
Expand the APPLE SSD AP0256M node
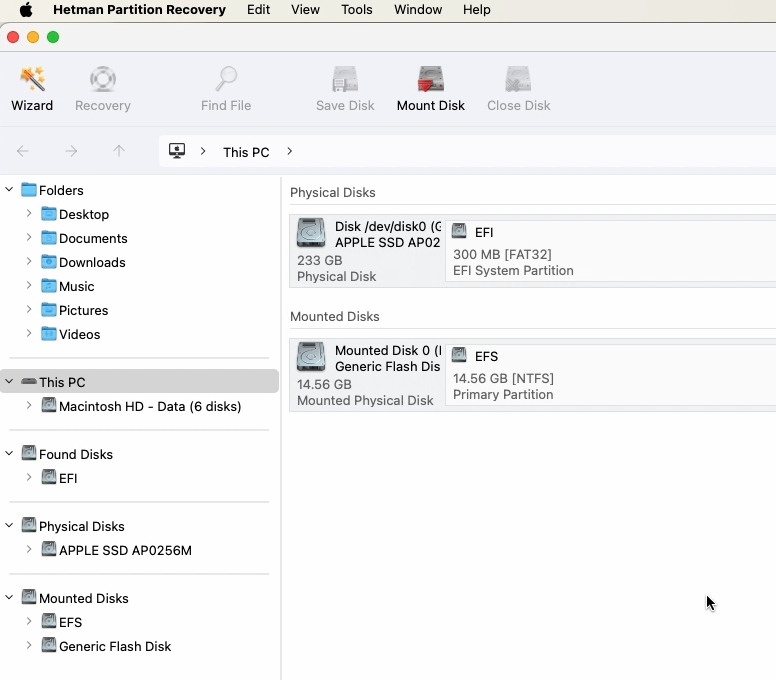[x=29, y=549]
